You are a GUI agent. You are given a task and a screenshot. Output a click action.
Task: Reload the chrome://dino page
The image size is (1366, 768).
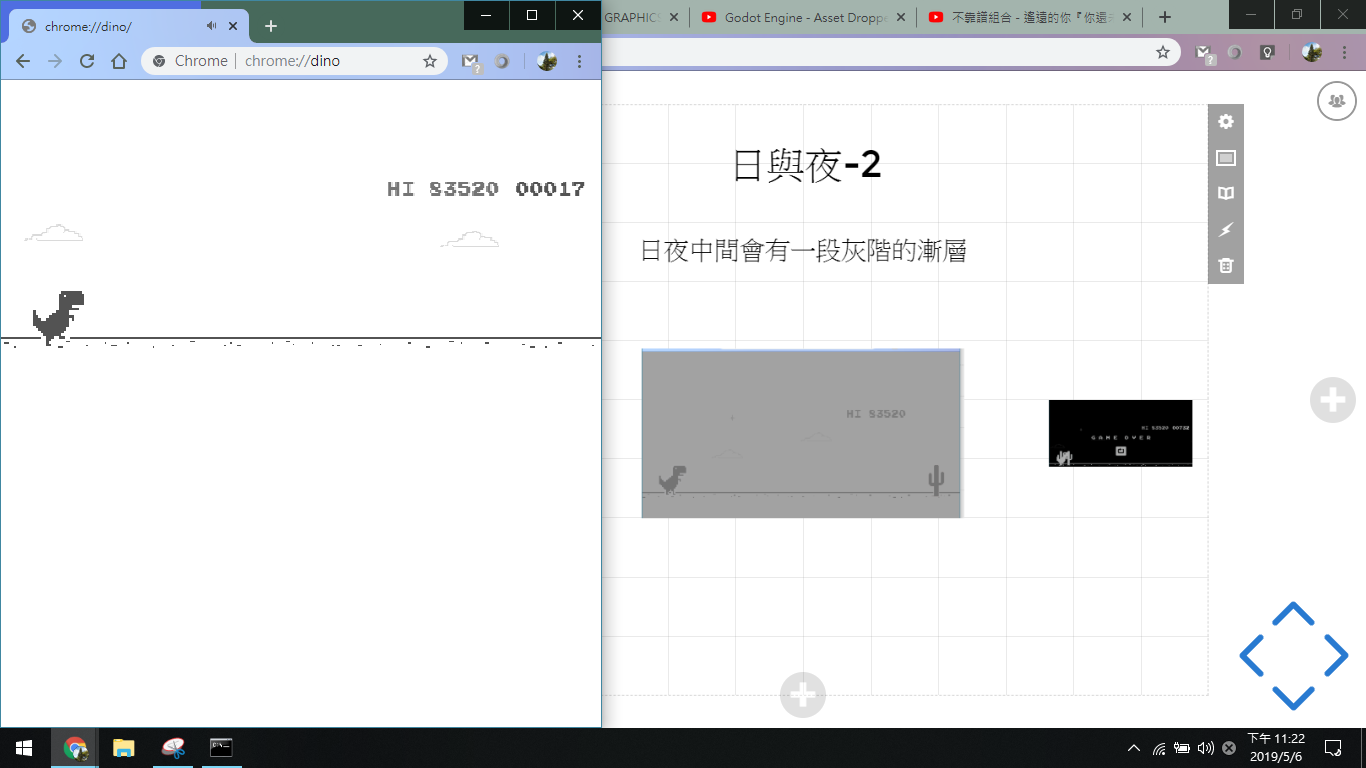87,61
